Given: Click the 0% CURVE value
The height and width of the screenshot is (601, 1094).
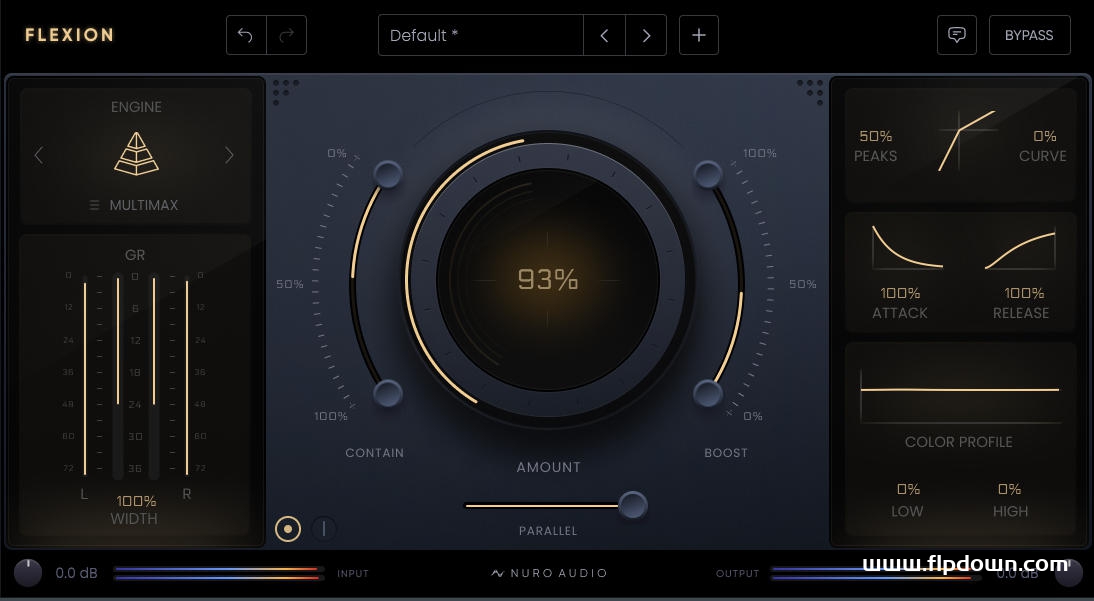Looking at the screenshot, I should tap(1044, 136).
